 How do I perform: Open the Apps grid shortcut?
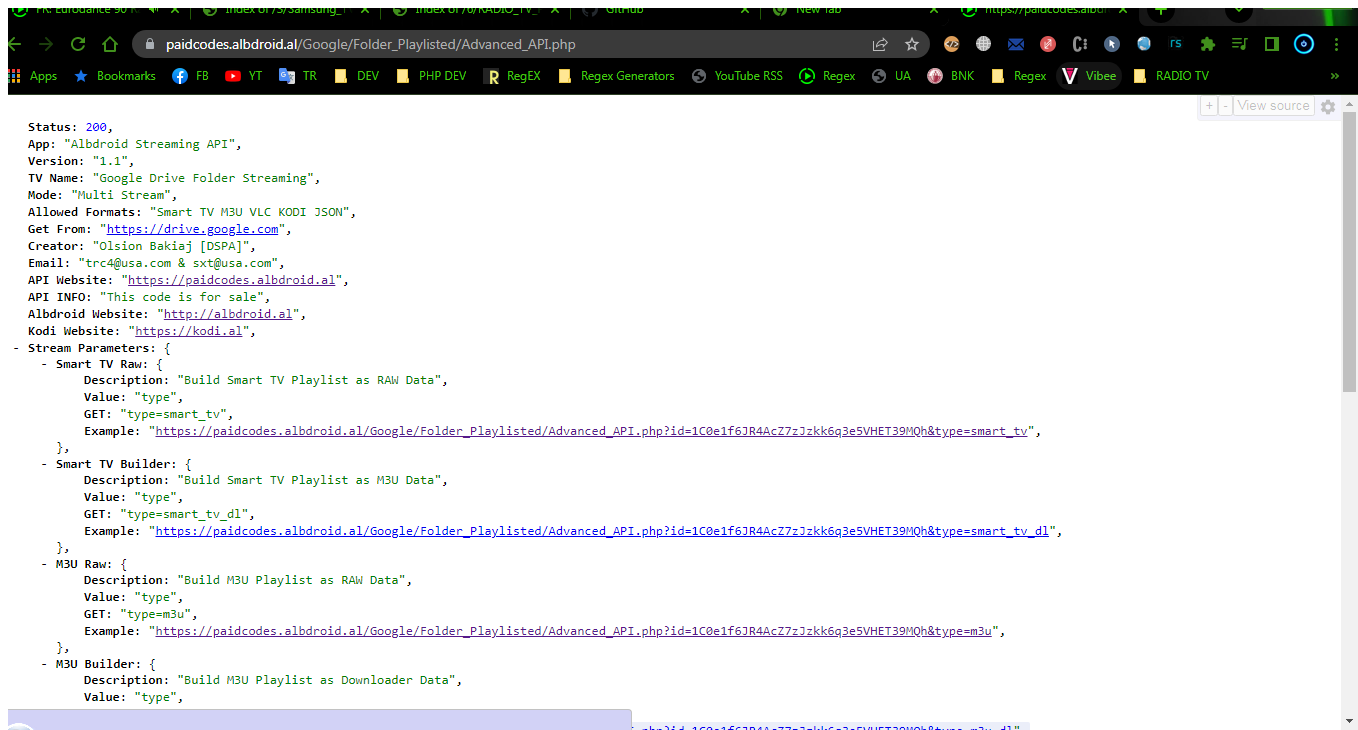coord(33,76)
